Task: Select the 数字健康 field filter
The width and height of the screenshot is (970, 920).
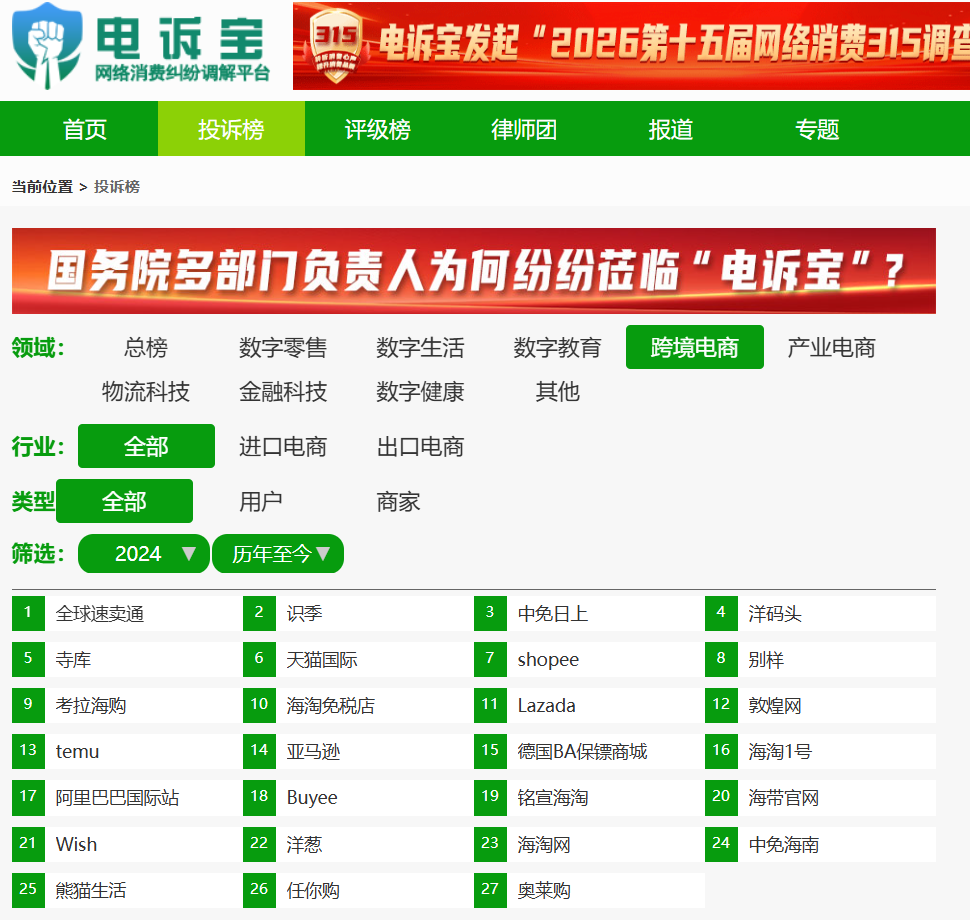Action: [x=420, y=392]
